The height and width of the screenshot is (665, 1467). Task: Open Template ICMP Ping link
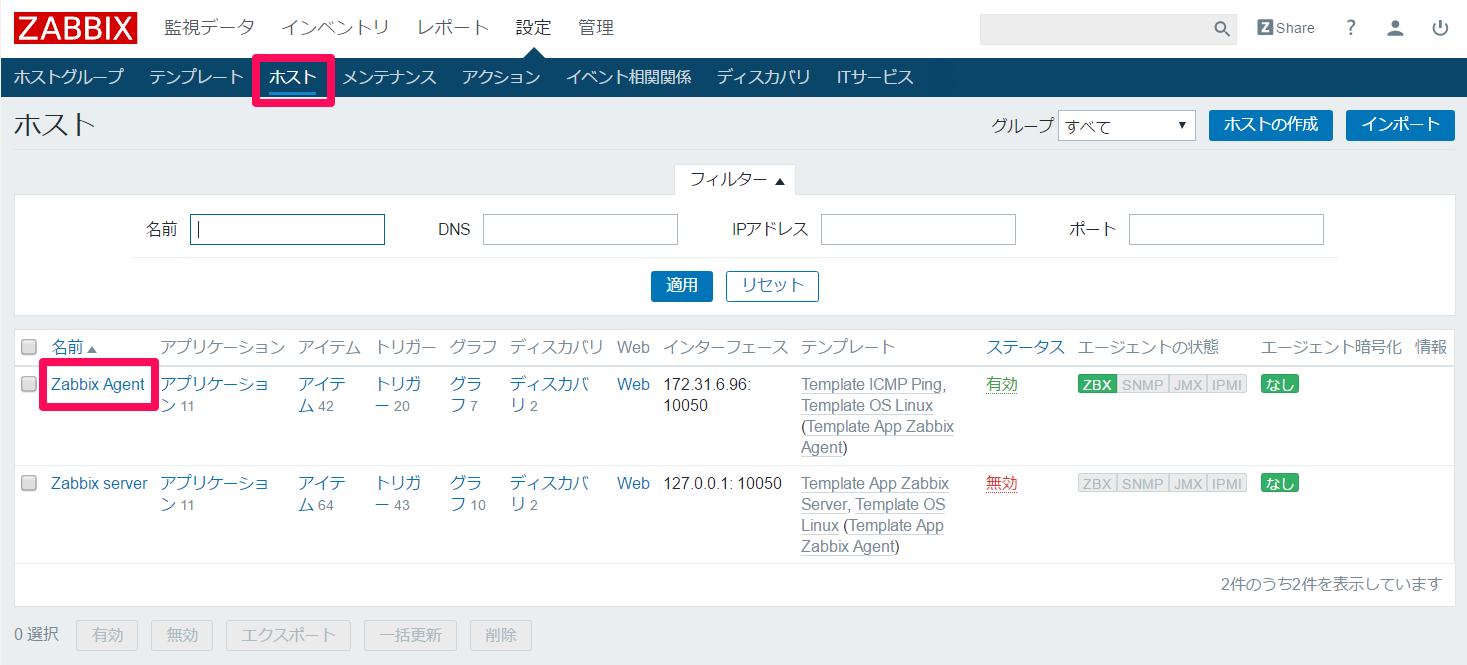pos(871,384)
